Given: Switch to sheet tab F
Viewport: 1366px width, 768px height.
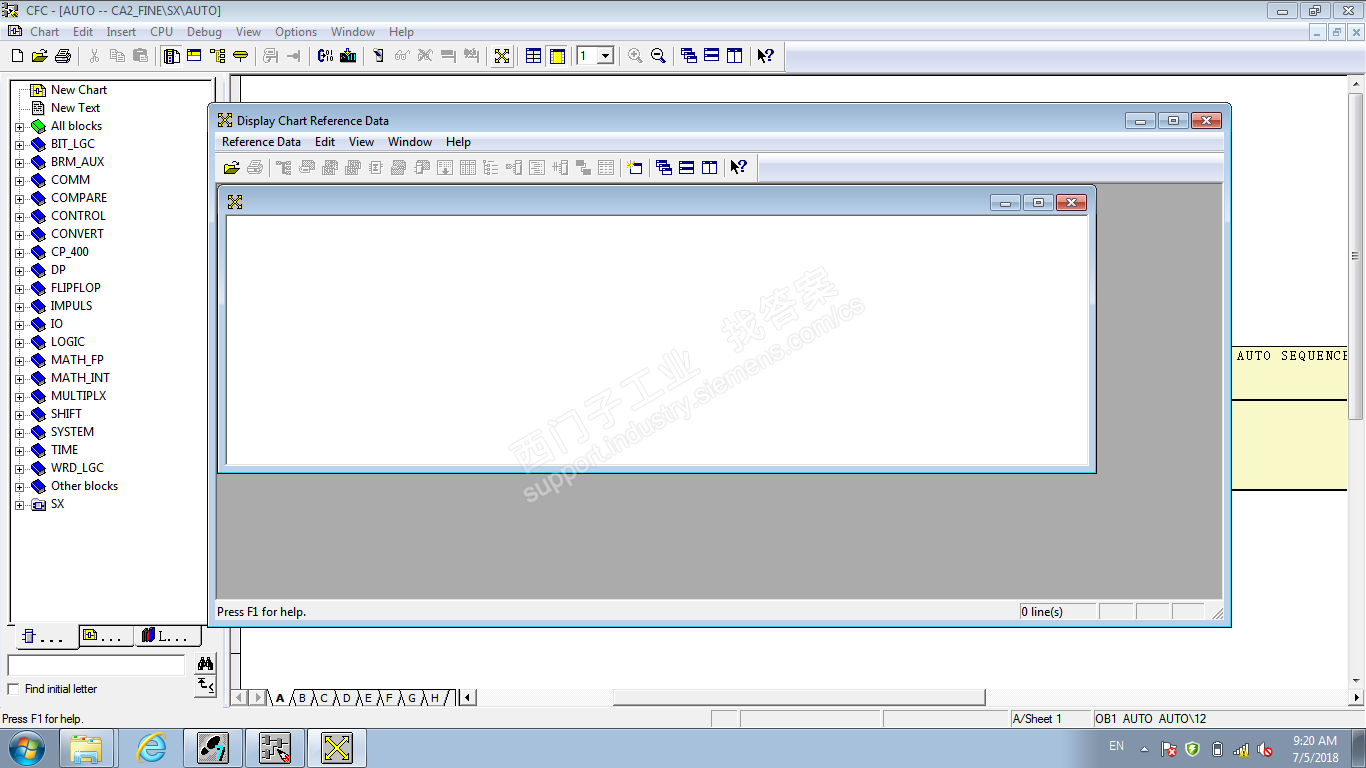Looking at the screenshot, I should click(x=389, y=698).
